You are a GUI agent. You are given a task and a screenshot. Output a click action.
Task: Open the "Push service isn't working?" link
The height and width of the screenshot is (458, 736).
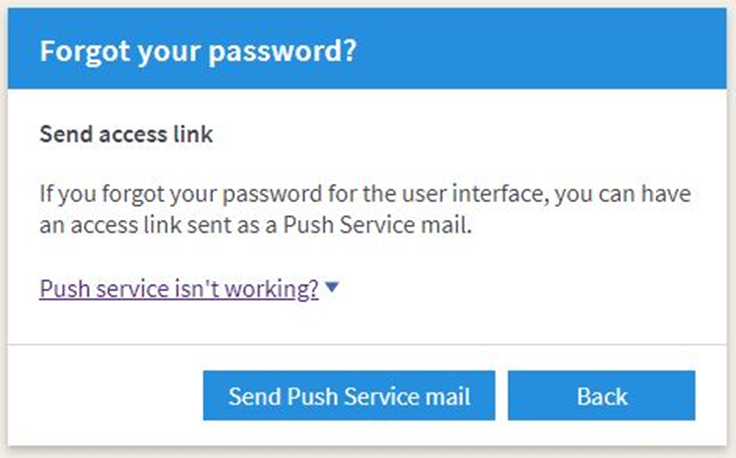[179, 289]
